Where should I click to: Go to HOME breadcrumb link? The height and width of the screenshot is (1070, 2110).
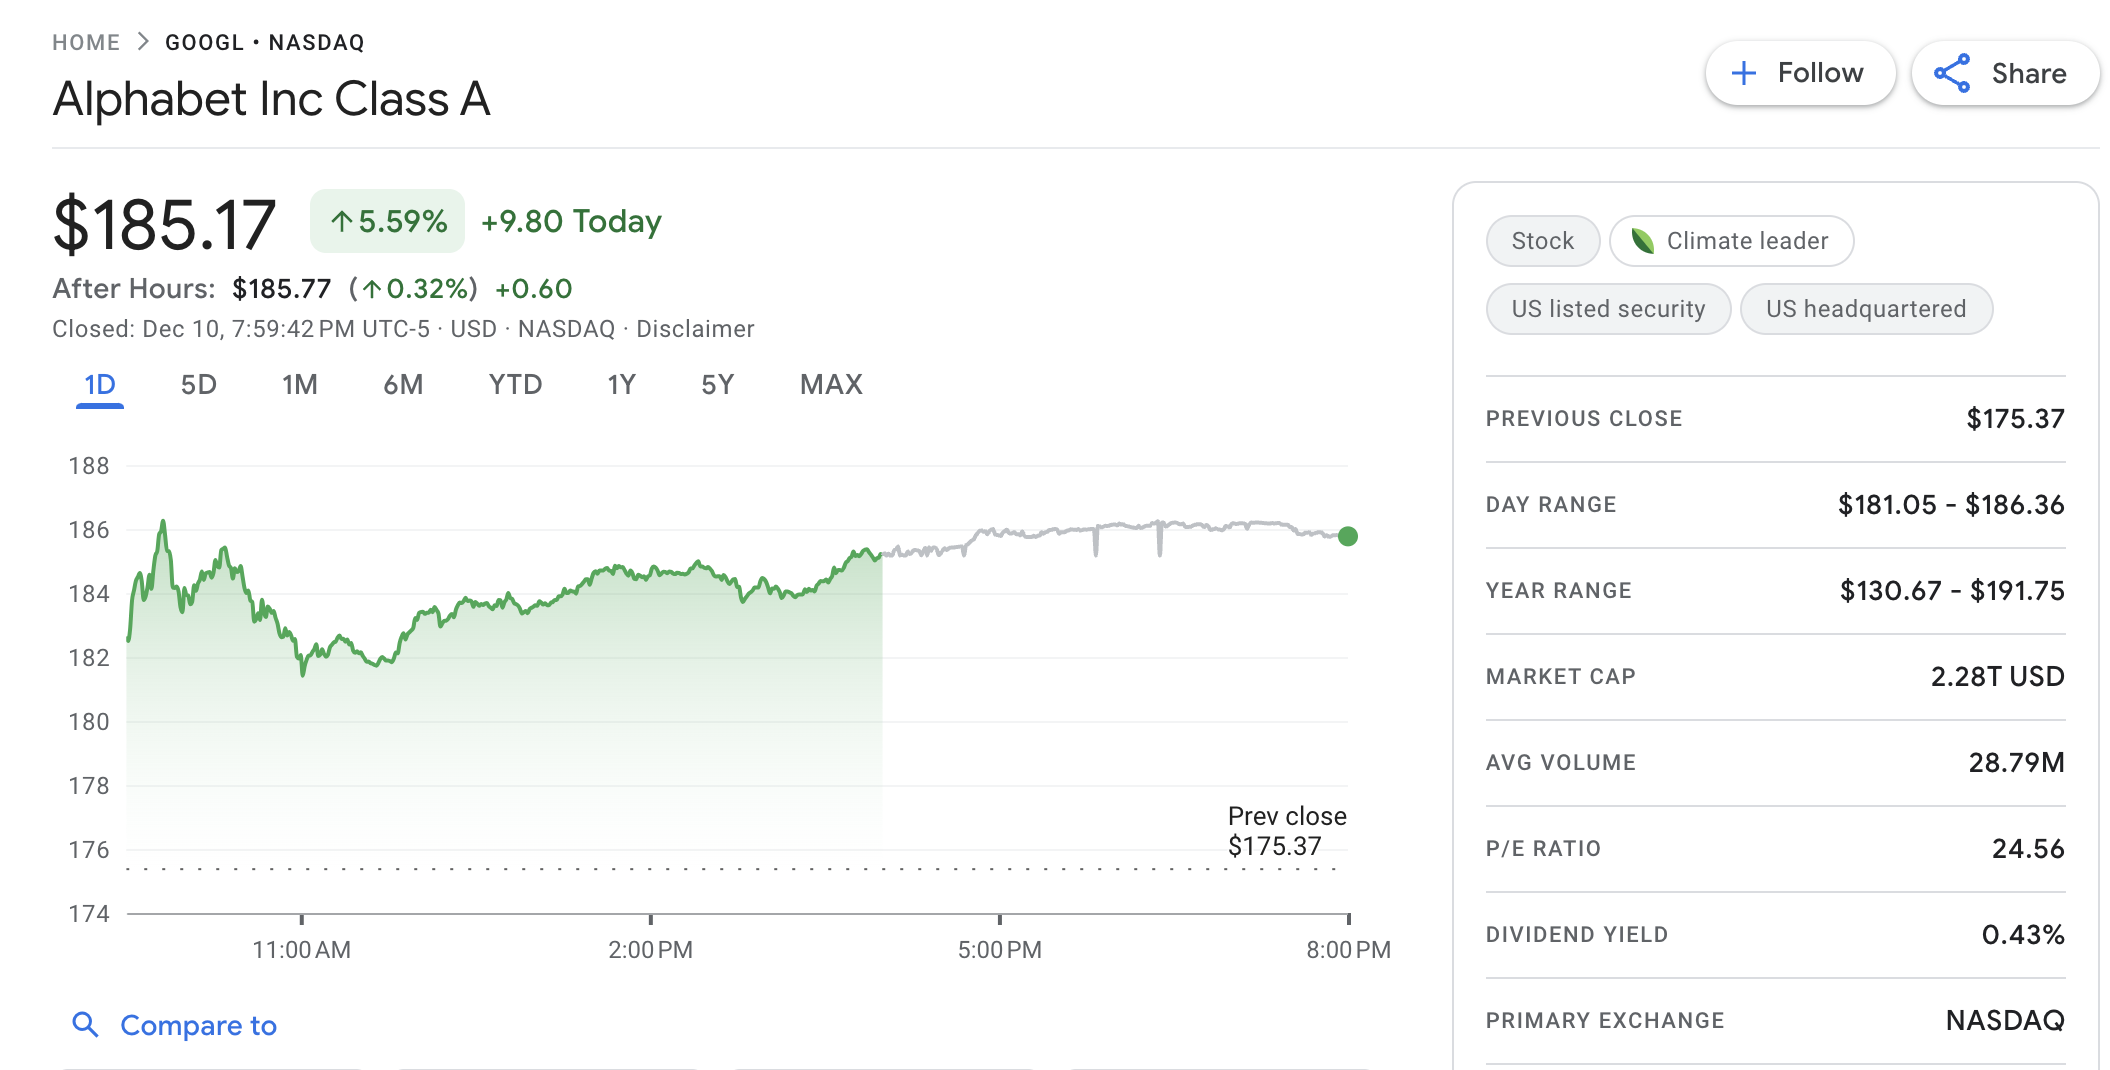coord(86,42)
